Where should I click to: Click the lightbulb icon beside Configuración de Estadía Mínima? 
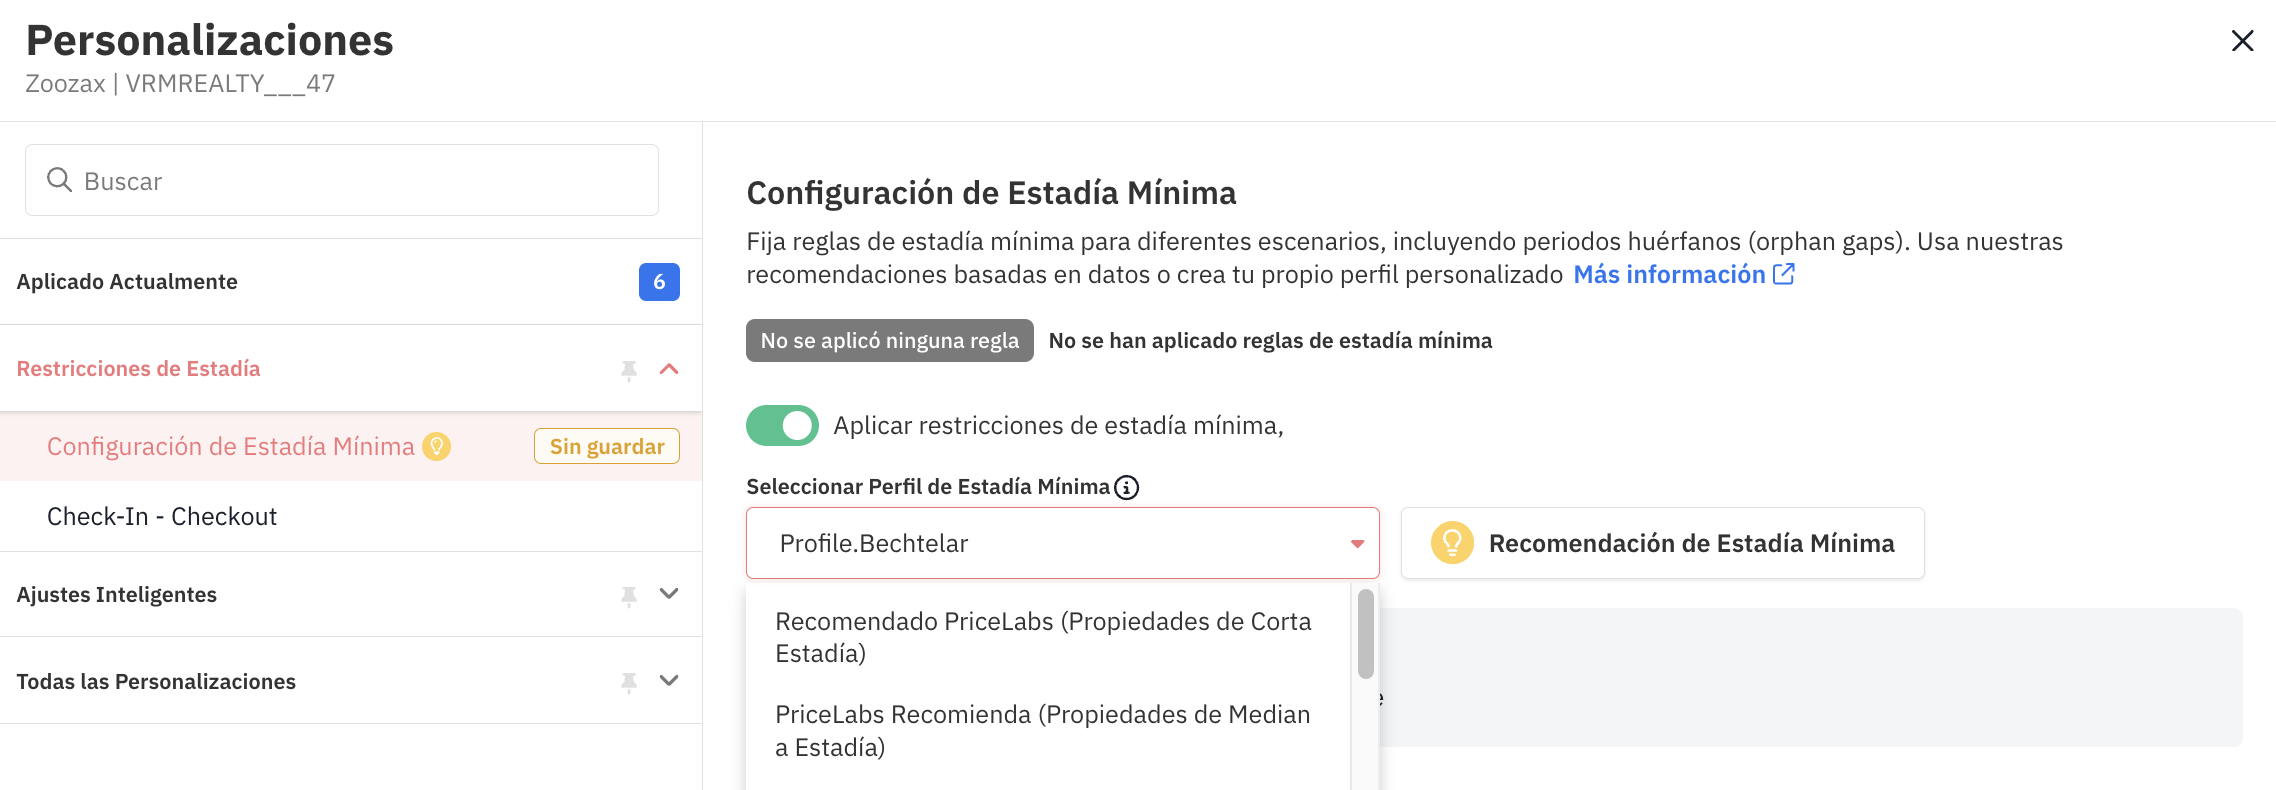point(436,446)
